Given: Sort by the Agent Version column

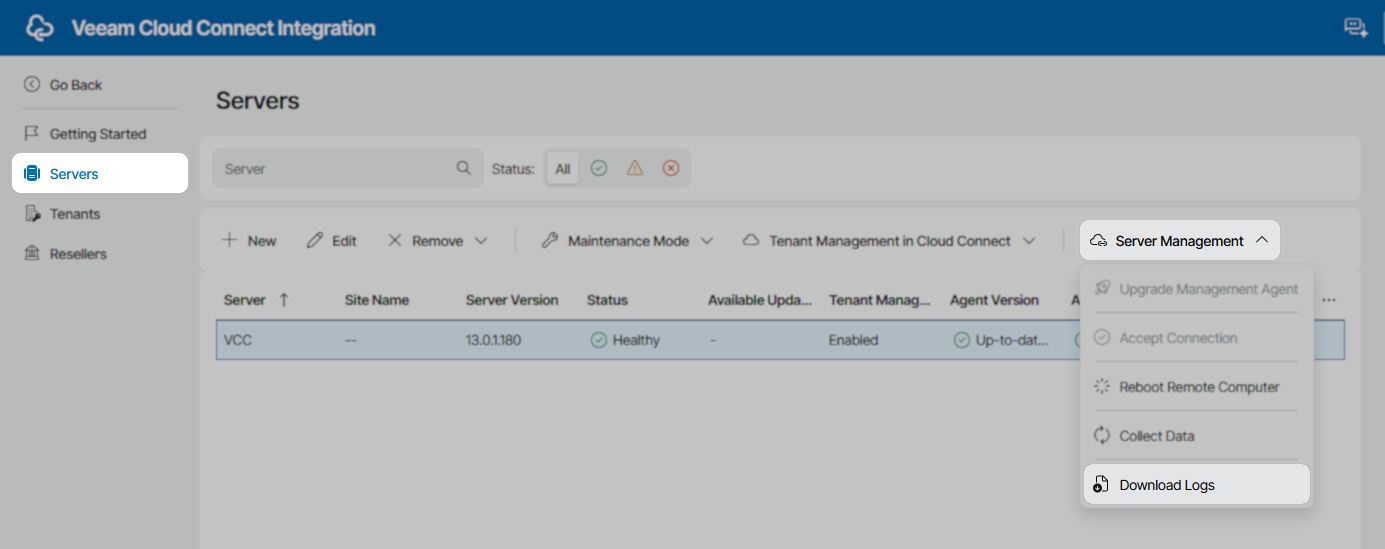Looking at the screenshot, I should (x=994, y=300).
